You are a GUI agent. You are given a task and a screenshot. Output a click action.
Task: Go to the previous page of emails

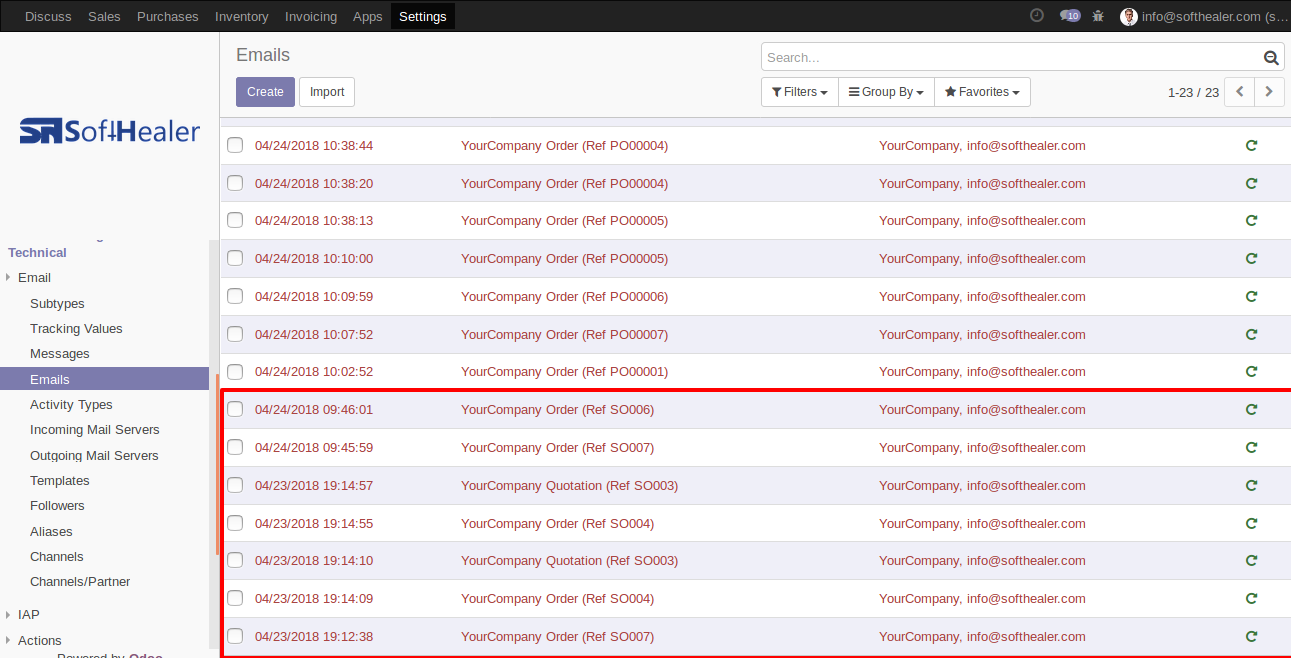pyautogui.click(x=1240, y=92)
